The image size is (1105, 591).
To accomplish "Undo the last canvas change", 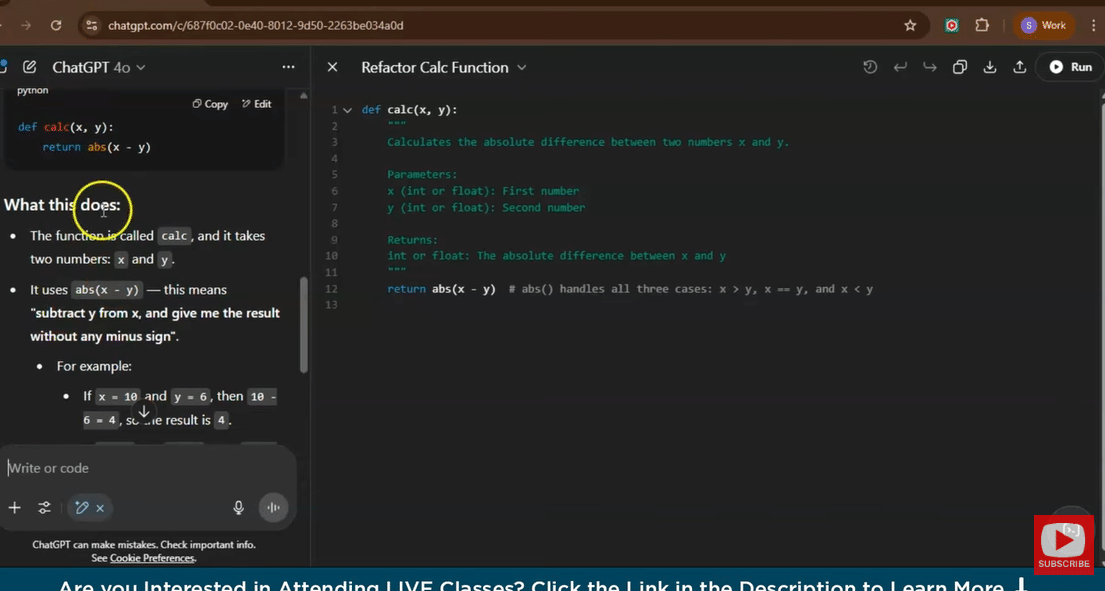I will tap(900, 67).
